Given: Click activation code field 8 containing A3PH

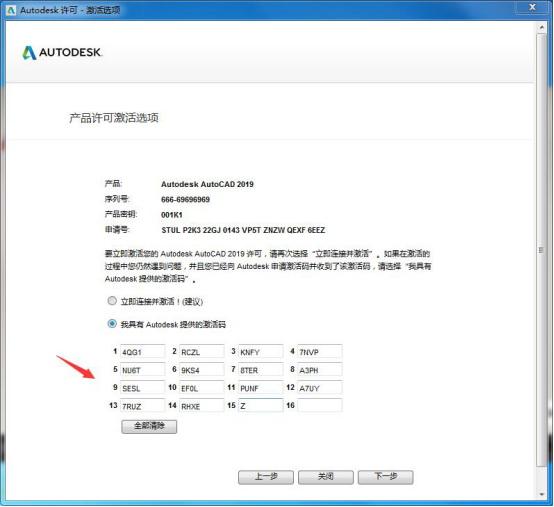Looking at the screenshot, I should [x=320, y=370].
